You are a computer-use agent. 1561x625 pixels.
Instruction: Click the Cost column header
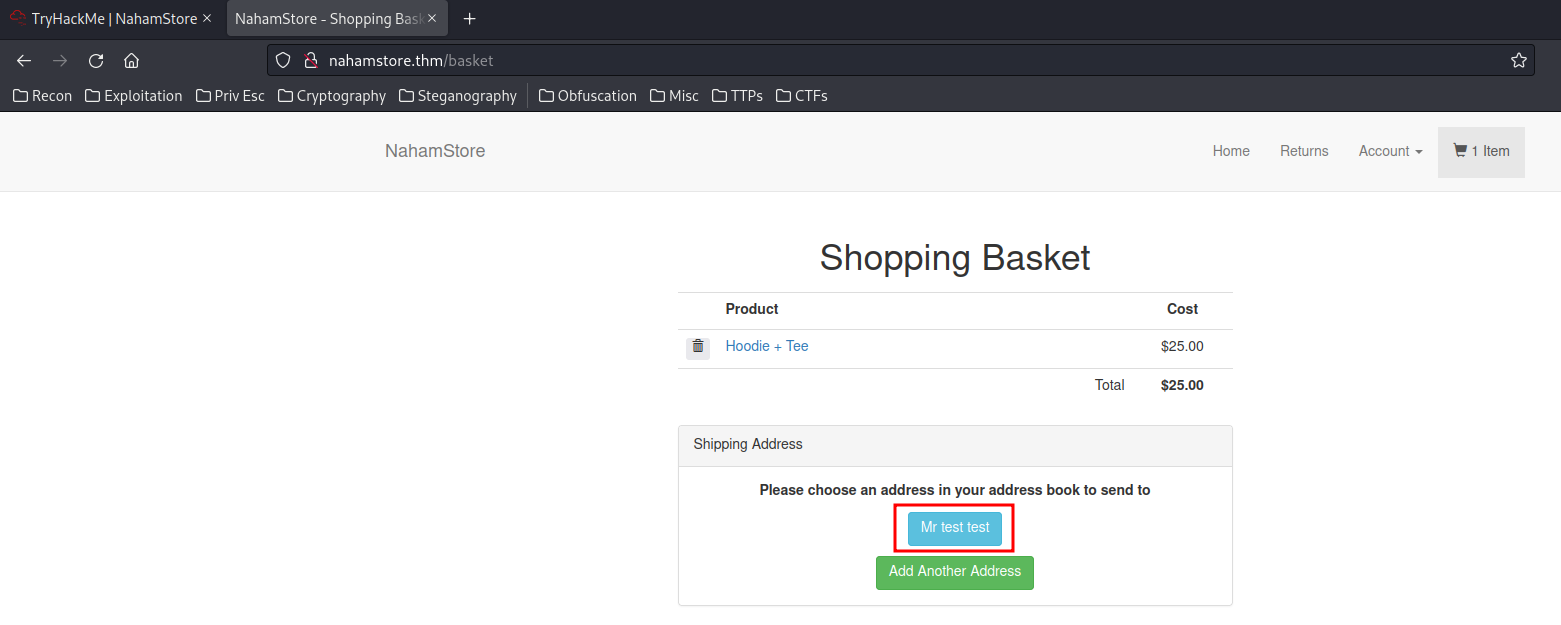[x=1182, y=309]
